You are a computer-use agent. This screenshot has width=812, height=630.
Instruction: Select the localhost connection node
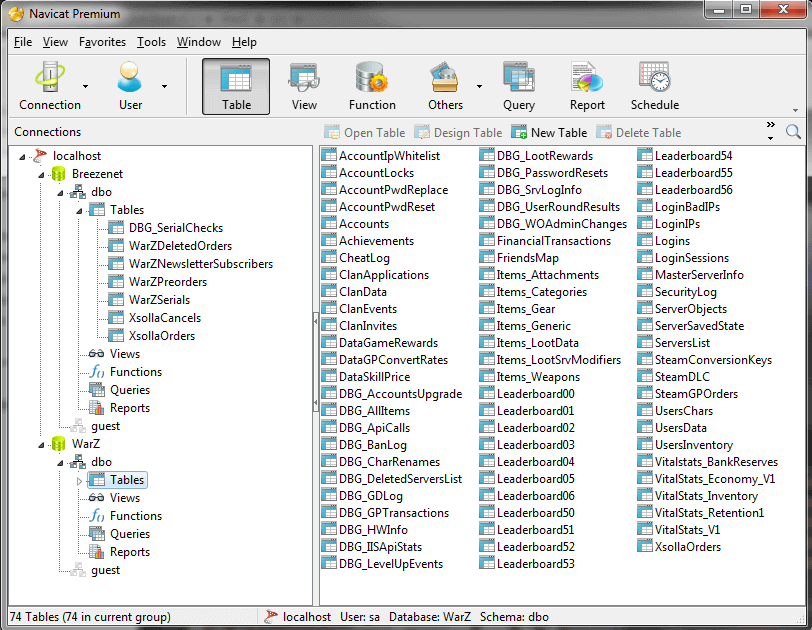(x=77, y=156)
